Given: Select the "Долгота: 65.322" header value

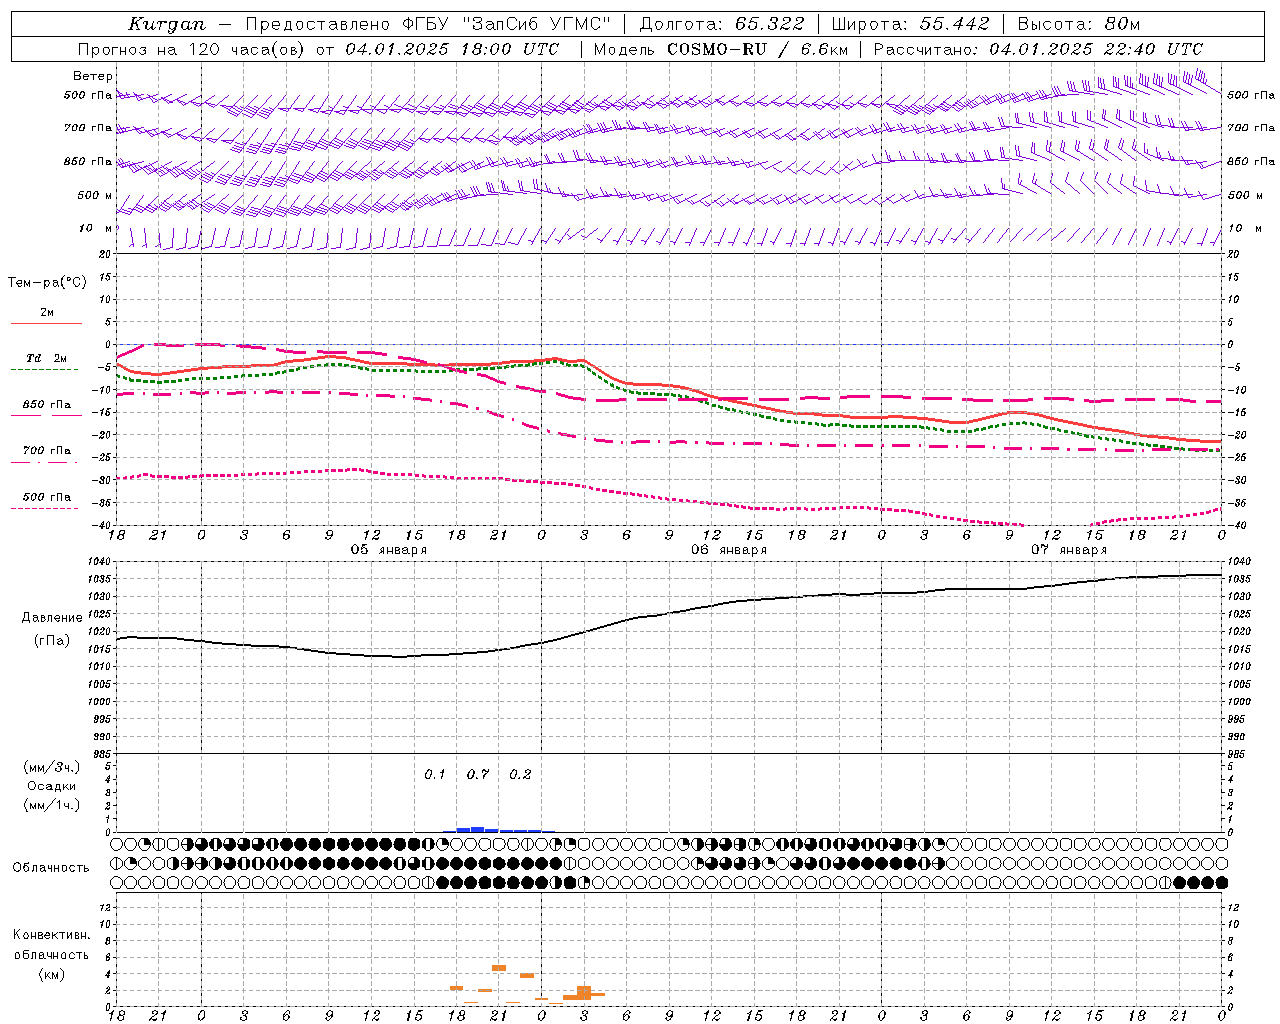Looking at the screenshot, I should click(x=721, y=24).
